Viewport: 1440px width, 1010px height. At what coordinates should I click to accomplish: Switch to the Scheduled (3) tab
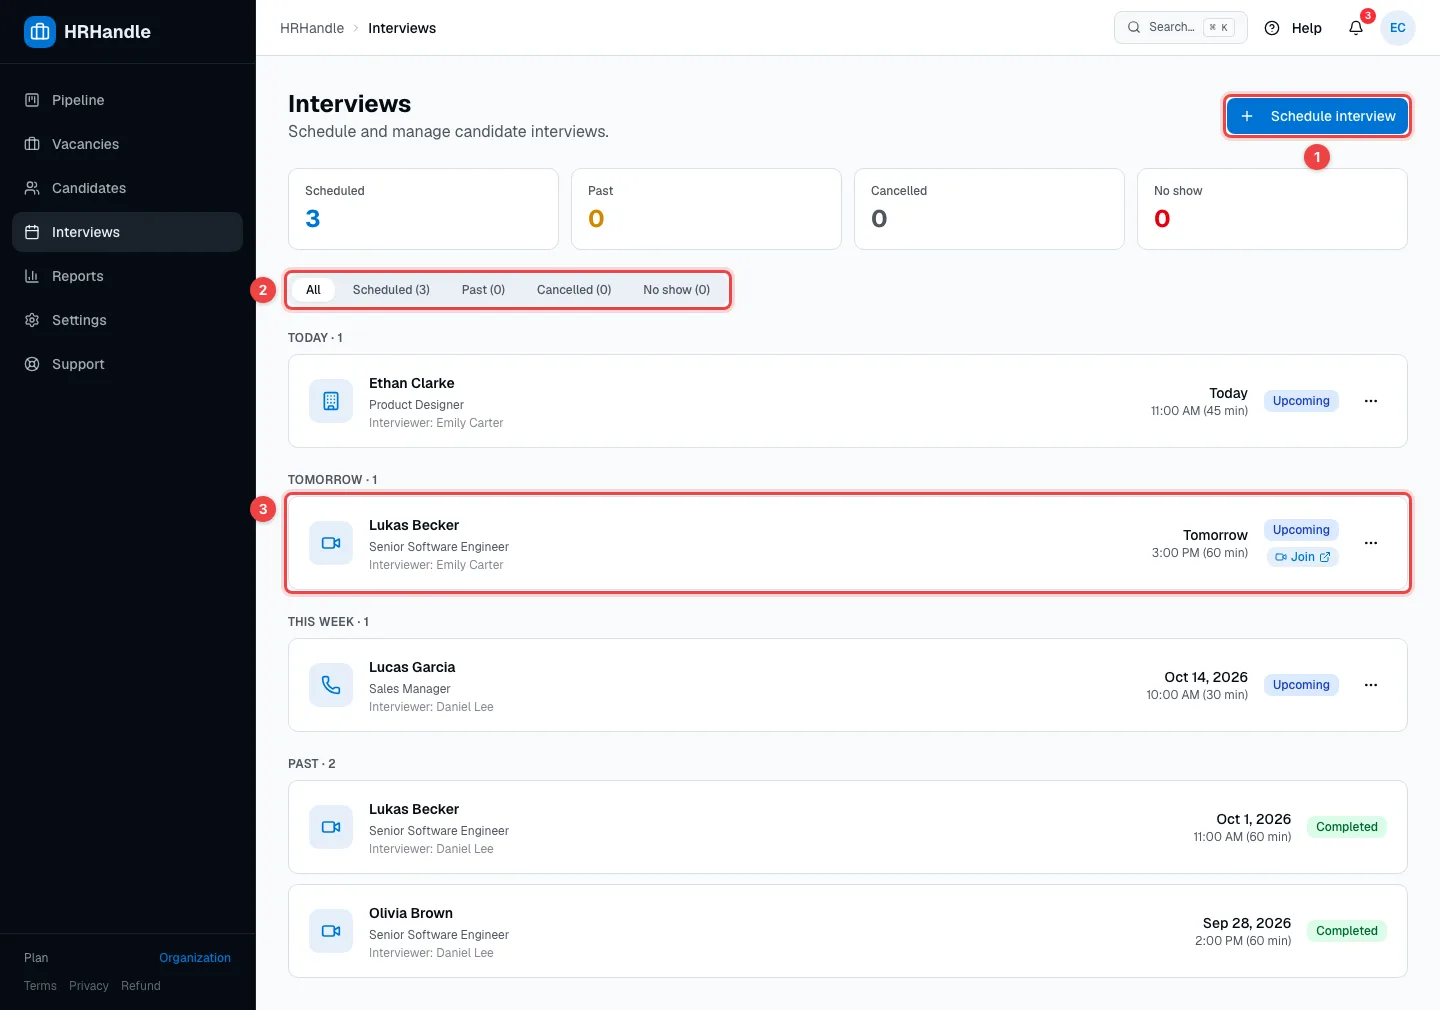point(391,290)
